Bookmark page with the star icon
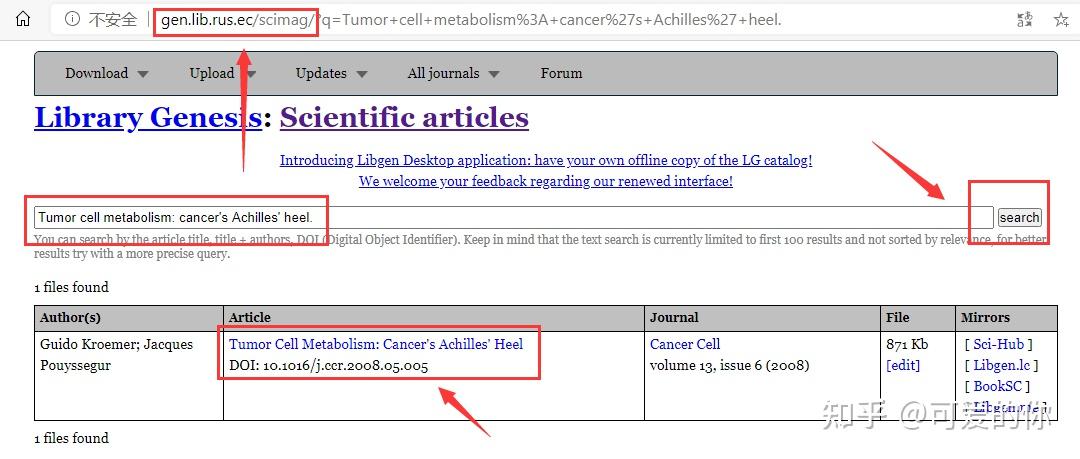Viewport: 1080px width, 459px height. 1061,20
